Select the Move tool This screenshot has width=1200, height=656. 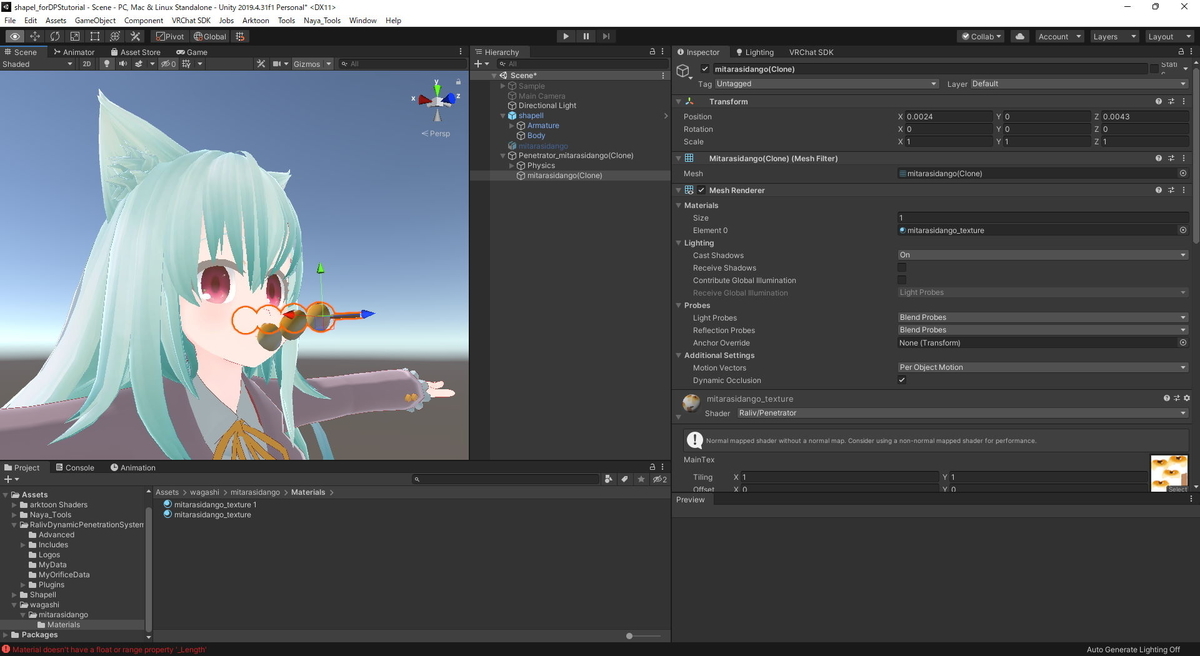point(33,36)
